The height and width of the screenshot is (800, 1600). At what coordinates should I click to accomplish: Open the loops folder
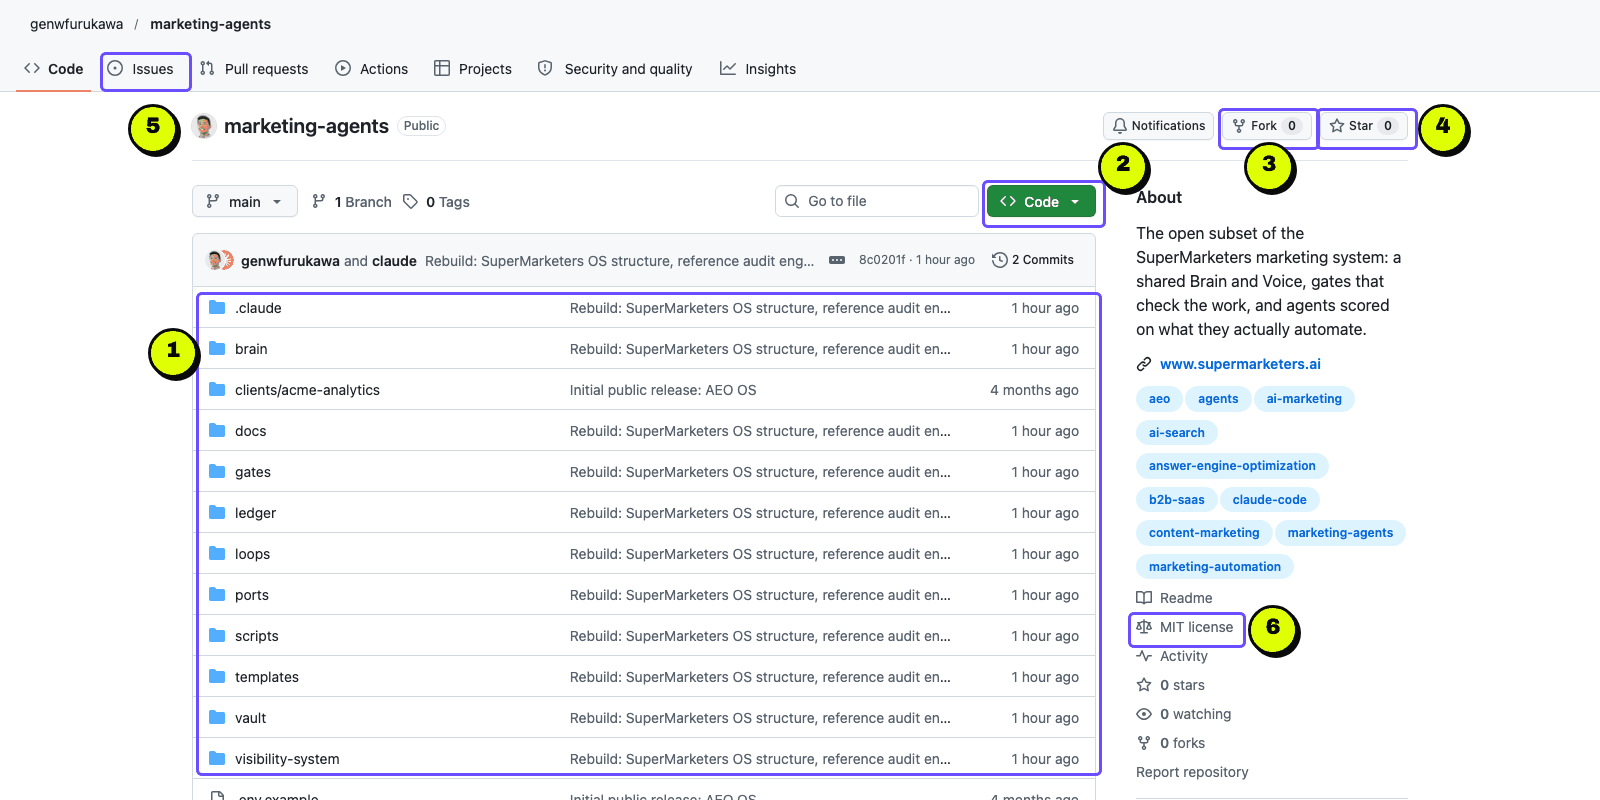[x=252, y=554]
